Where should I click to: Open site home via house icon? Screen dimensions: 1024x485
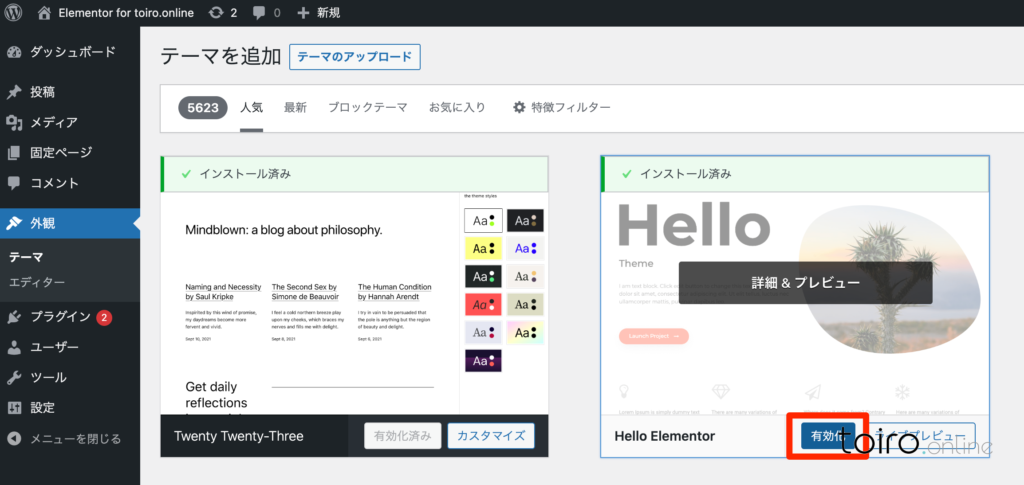pyautogui.click(x=44, y=13)
